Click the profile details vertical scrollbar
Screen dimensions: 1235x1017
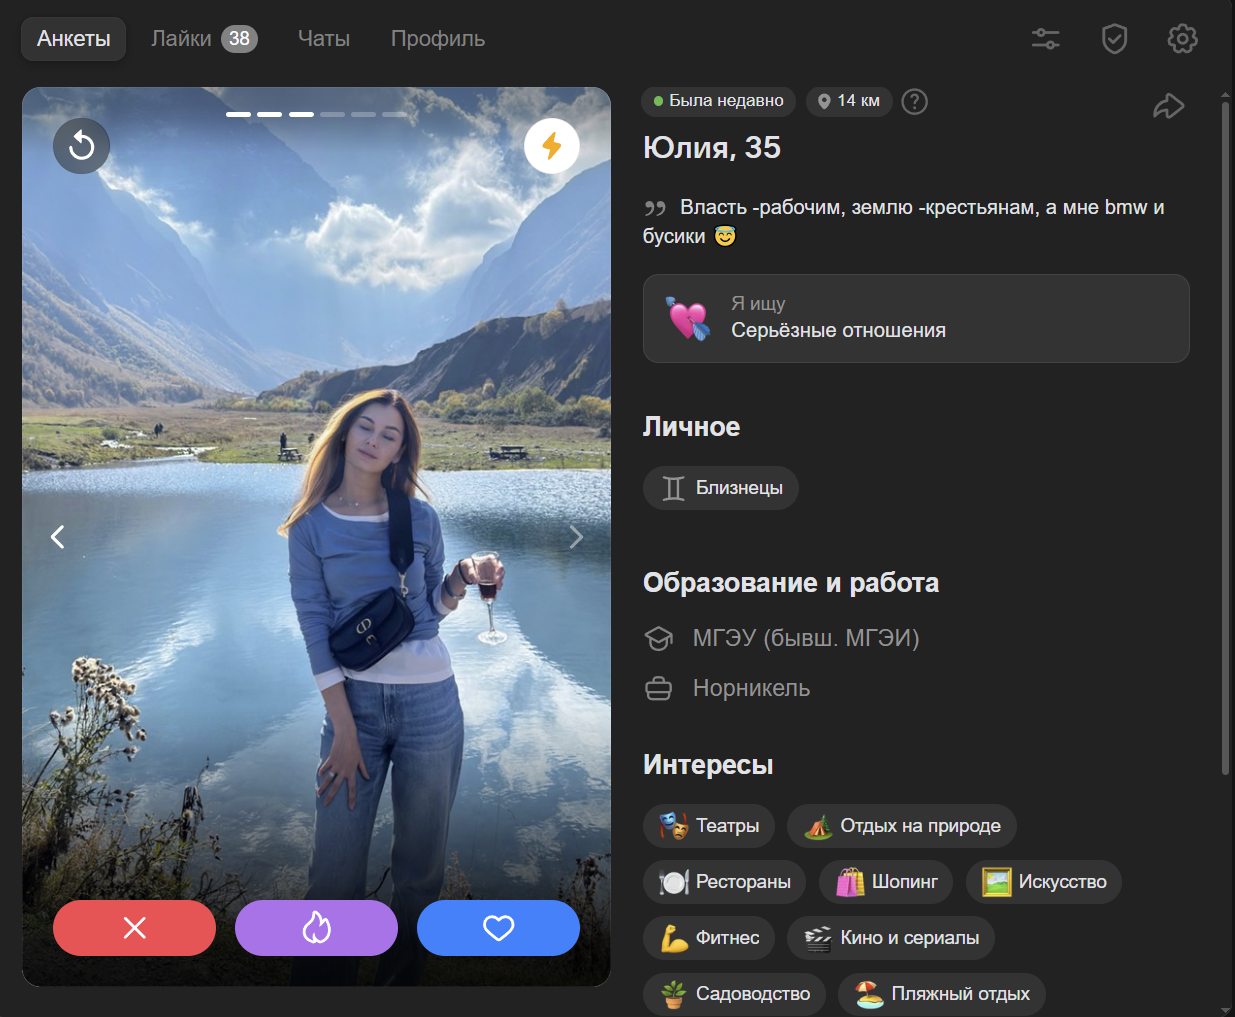point(1225,437)
